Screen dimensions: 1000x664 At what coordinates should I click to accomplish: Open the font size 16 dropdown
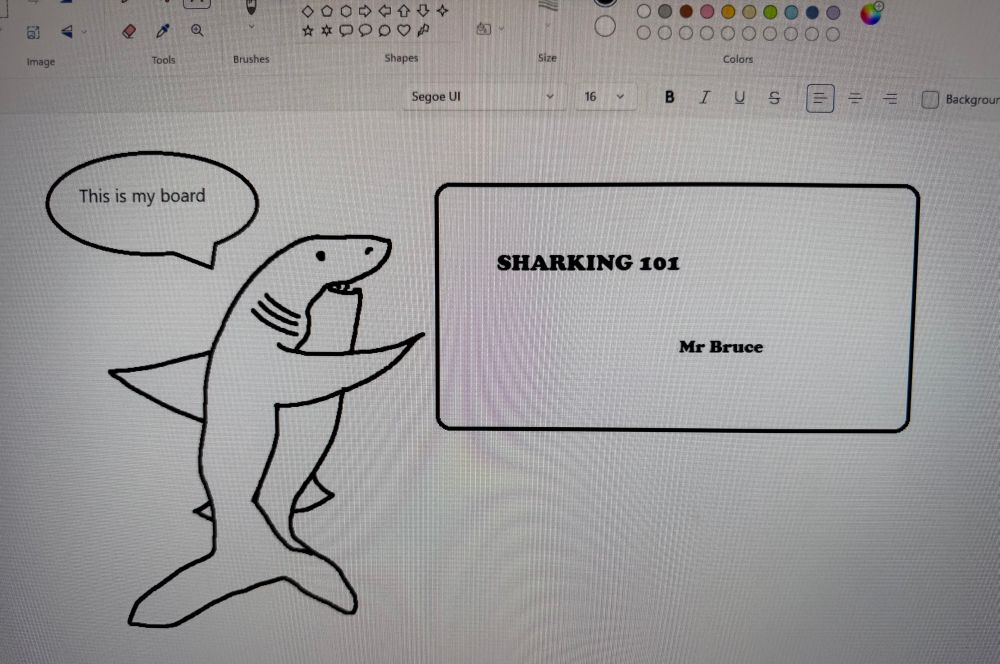click(x=603, y=96)
